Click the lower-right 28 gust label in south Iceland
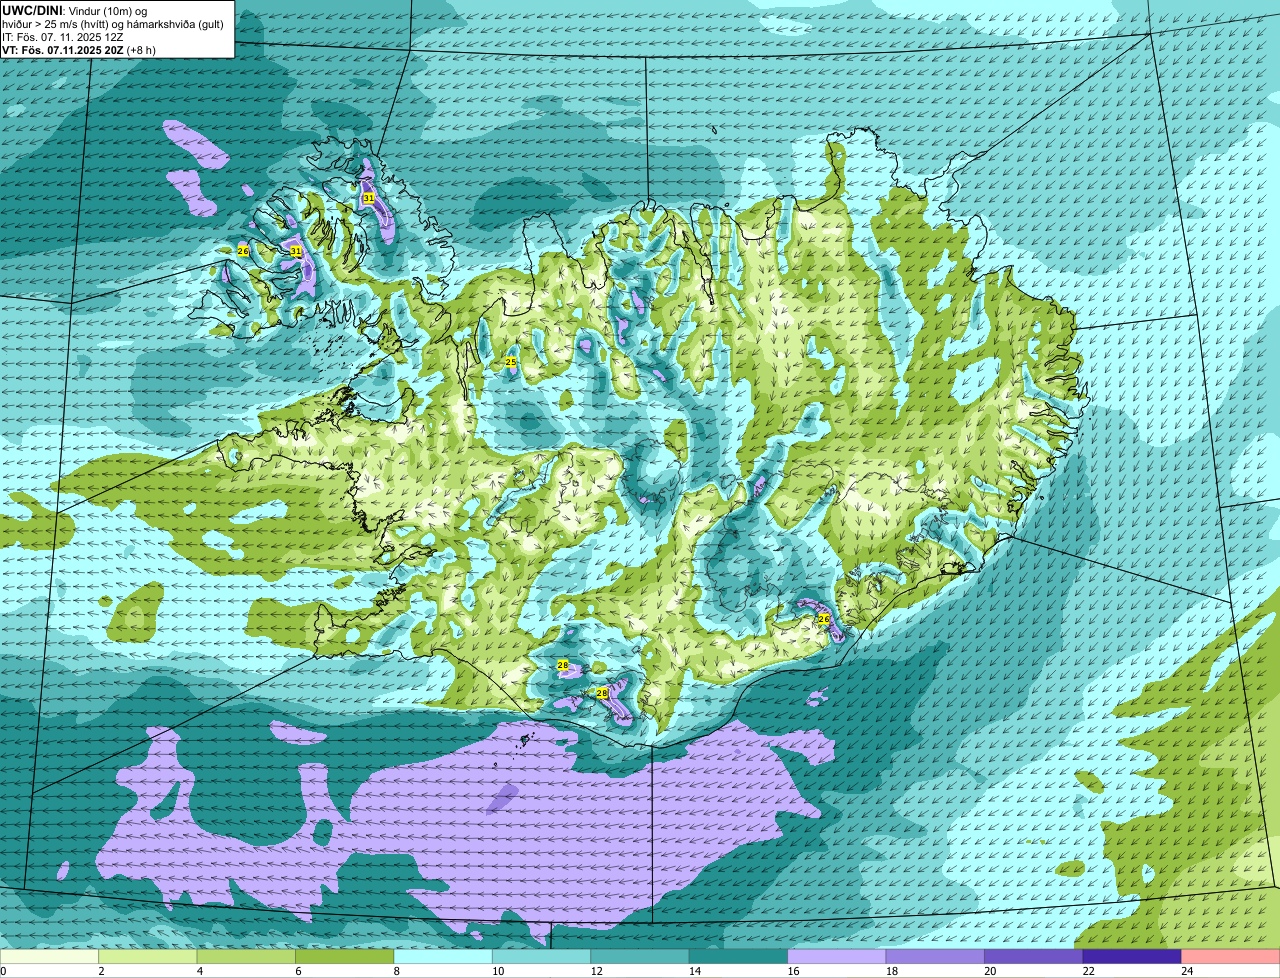 [602, 693]
